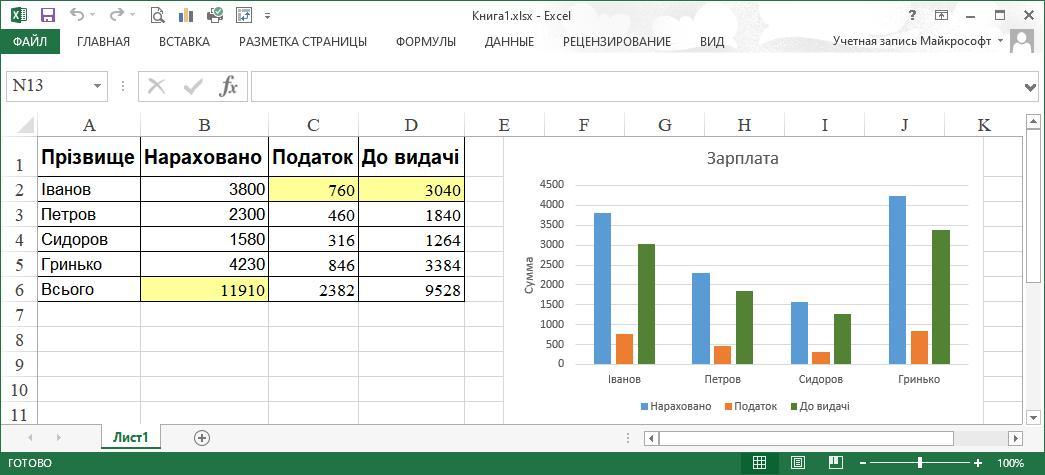Expand the formula bar chevron
Viewport: 1045px width, 475px height.
(x=1030, y=87)
